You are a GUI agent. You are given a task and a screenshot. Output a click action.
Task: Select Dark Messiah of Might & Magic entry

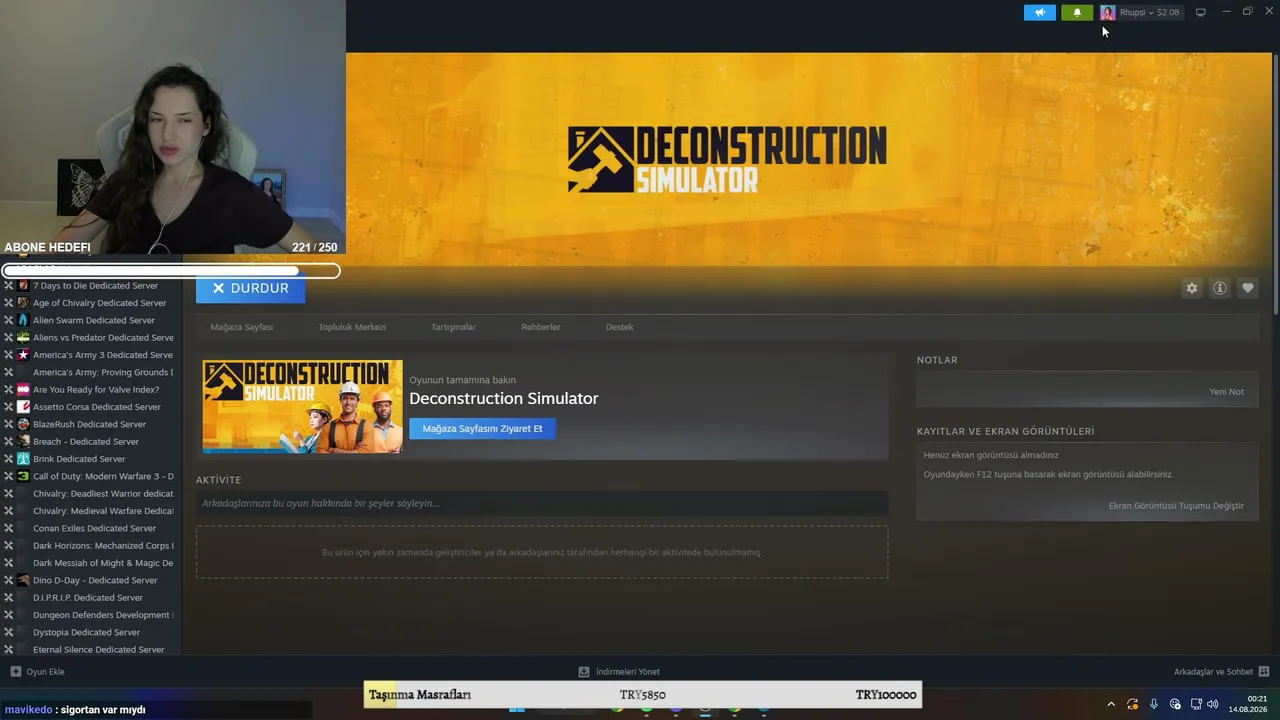tap(103, 563)
